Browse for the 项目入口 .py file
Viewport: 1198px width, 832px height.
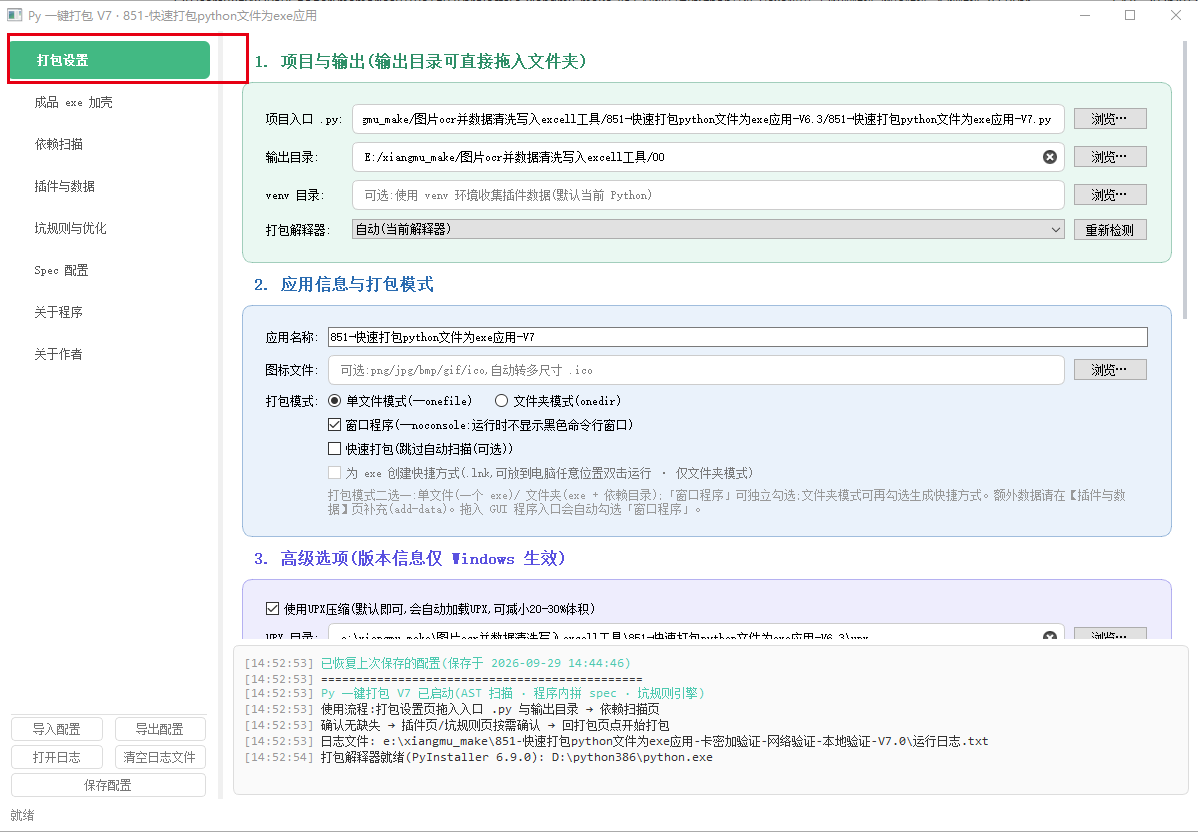(x=1109, y=119)
